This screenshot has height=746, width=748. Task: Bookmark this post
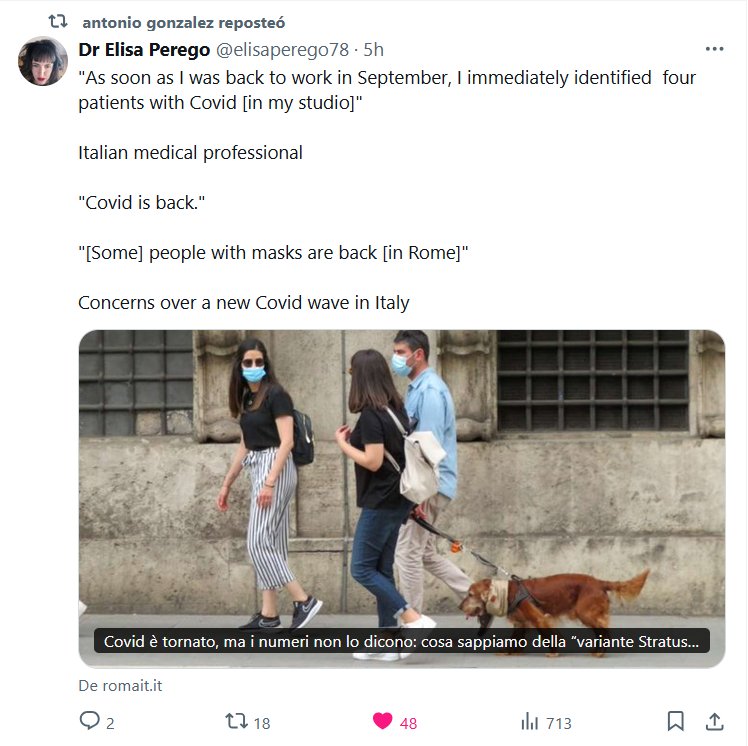[x=675, y=721]
